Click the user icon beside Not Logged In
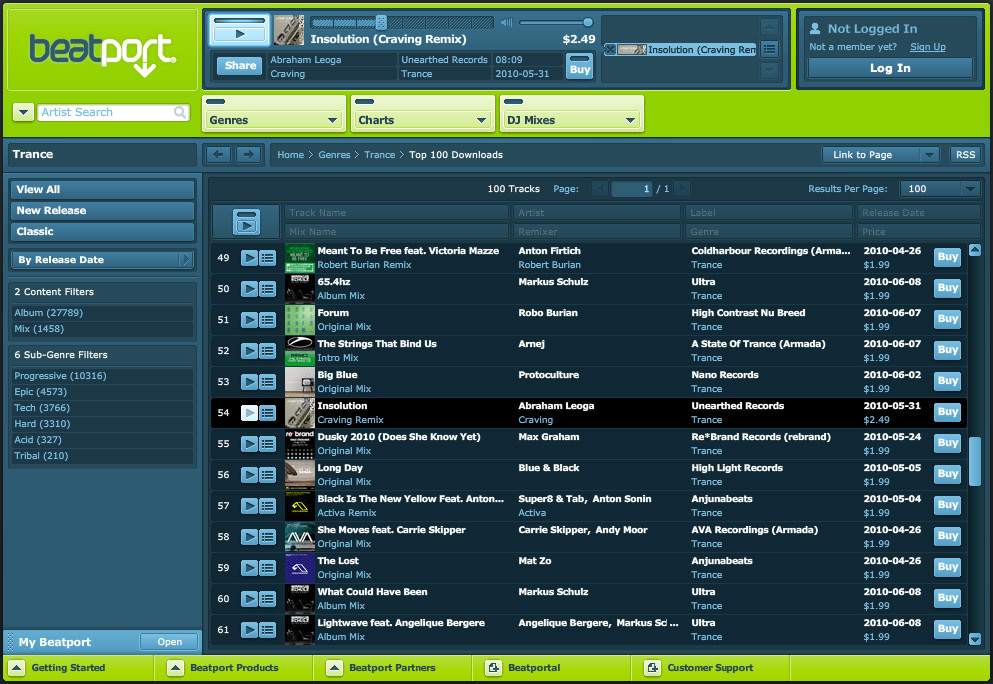 coord(815,28)
